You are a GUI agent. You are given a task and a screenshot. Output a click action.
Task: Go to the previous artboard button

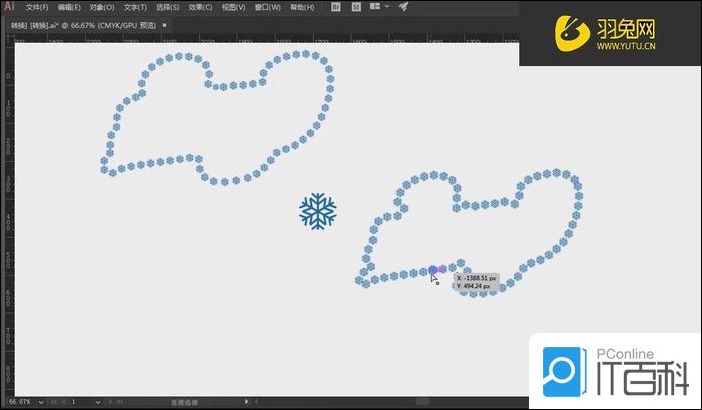pos(64,402)
